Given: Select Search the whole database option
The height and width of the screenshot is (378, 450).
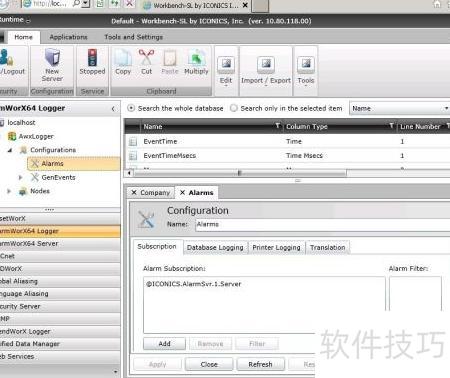Looking at the screenshot, I should point(131,108).
